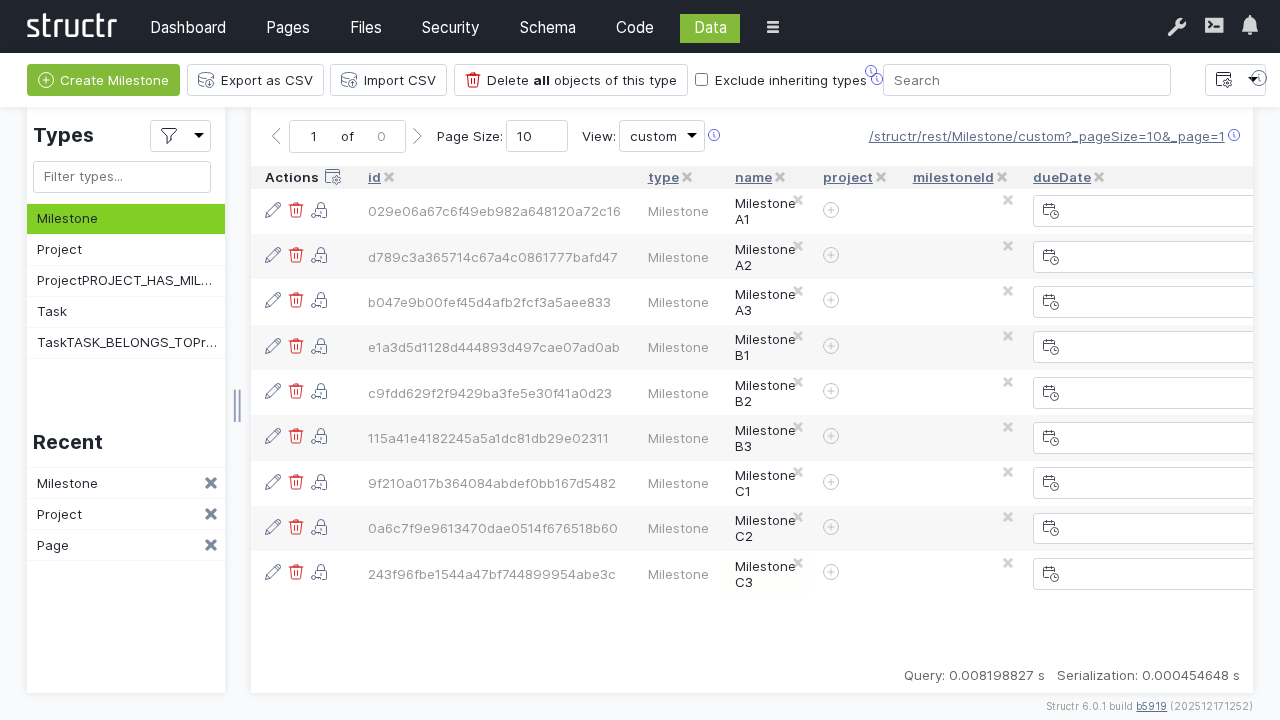Click the column settings icon beside Actions
Viewport: 1280px width, 720px height.
click(333, 177)
